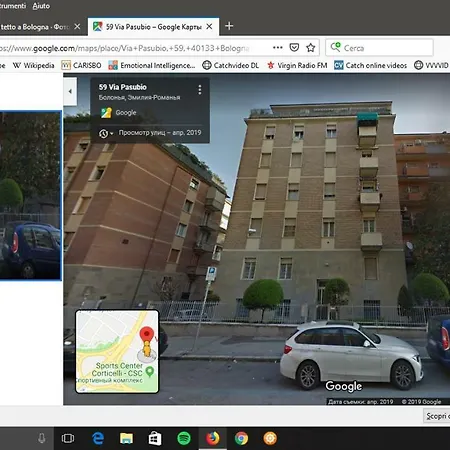Expand the Street View date history dropdown

106,133
